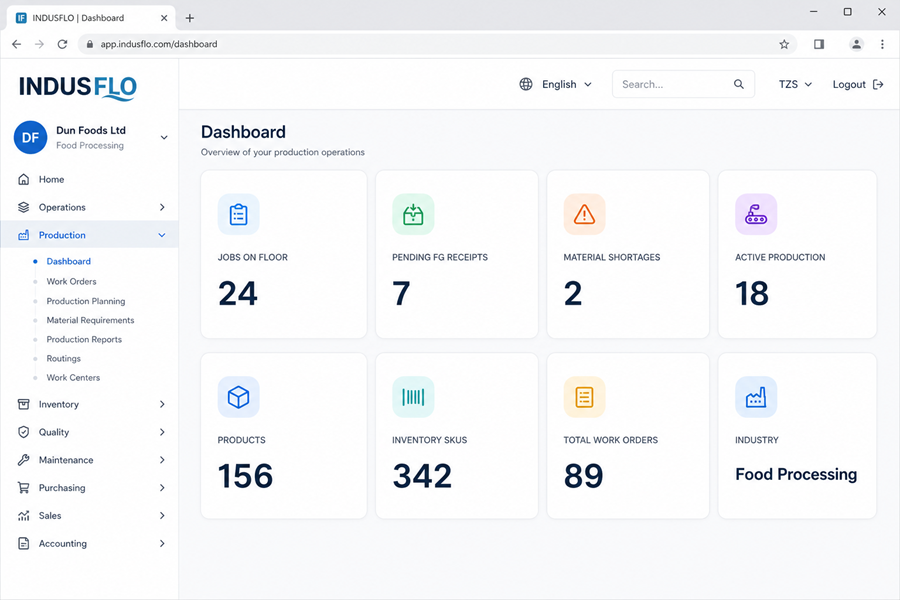This screenshot has height=600, width=900.
Task: Open the English language dropdown
Action: point(556,84)
